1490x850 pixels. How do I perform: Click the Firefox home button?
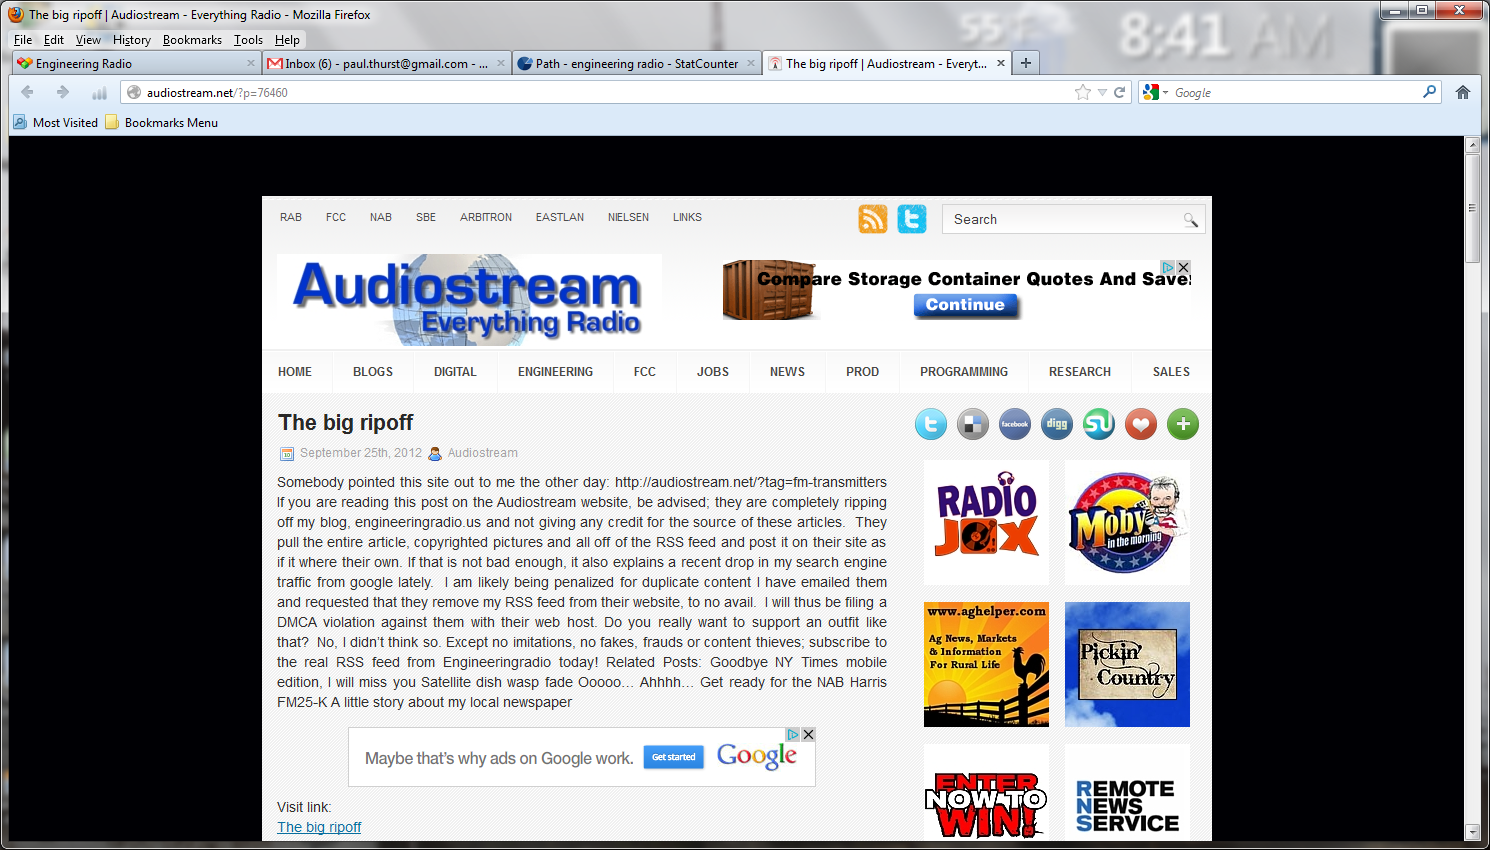coord(1462,92)
